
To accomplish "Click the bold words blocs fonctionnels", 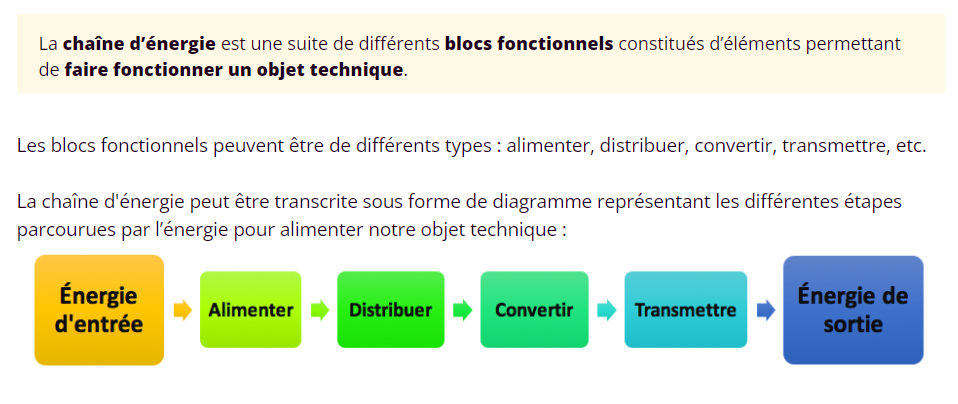I will click(x=529, y=44).
